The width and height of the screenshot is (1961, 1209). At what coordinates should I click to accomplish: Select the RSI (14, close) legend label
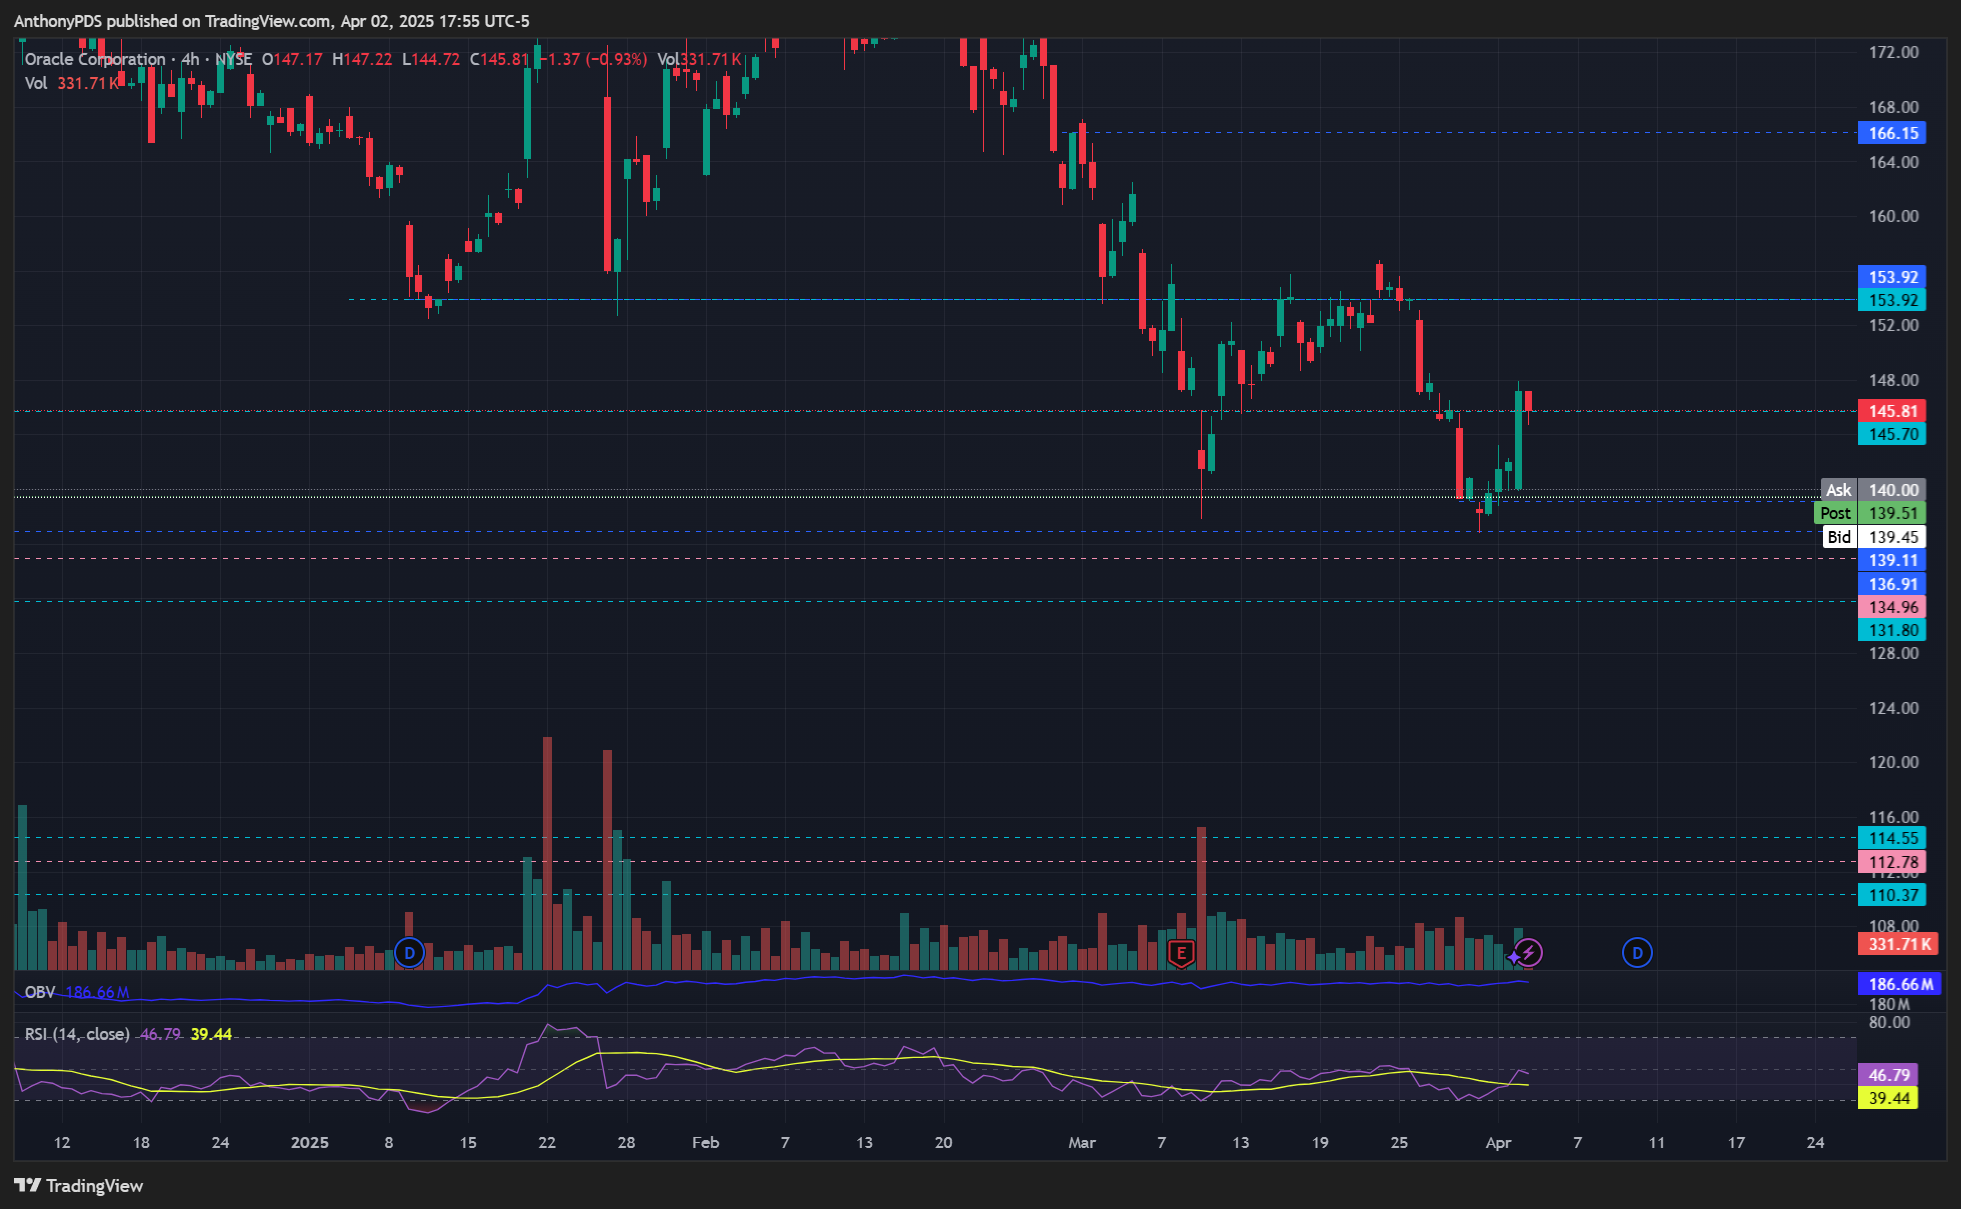77,1034
